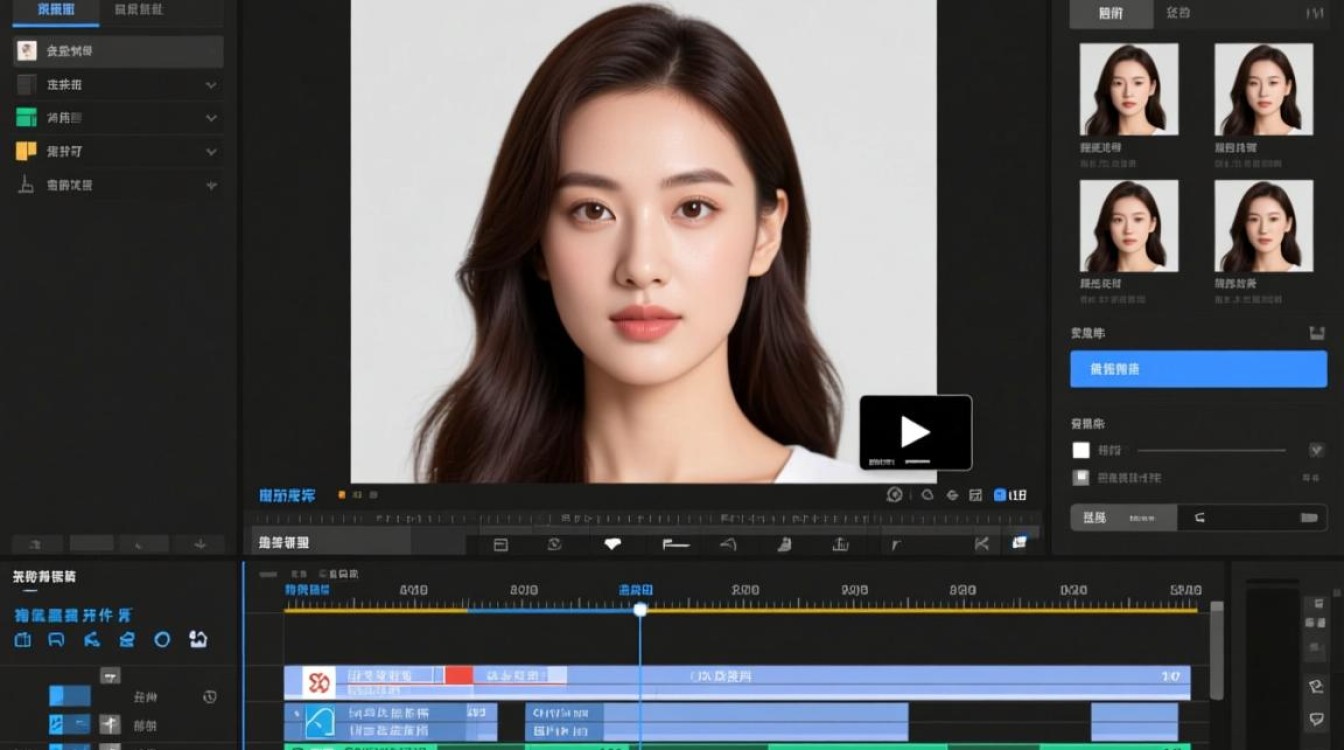Click the blue label text below the preview's left corner
The image size is (1344, 750).
[x=287, y=495]
